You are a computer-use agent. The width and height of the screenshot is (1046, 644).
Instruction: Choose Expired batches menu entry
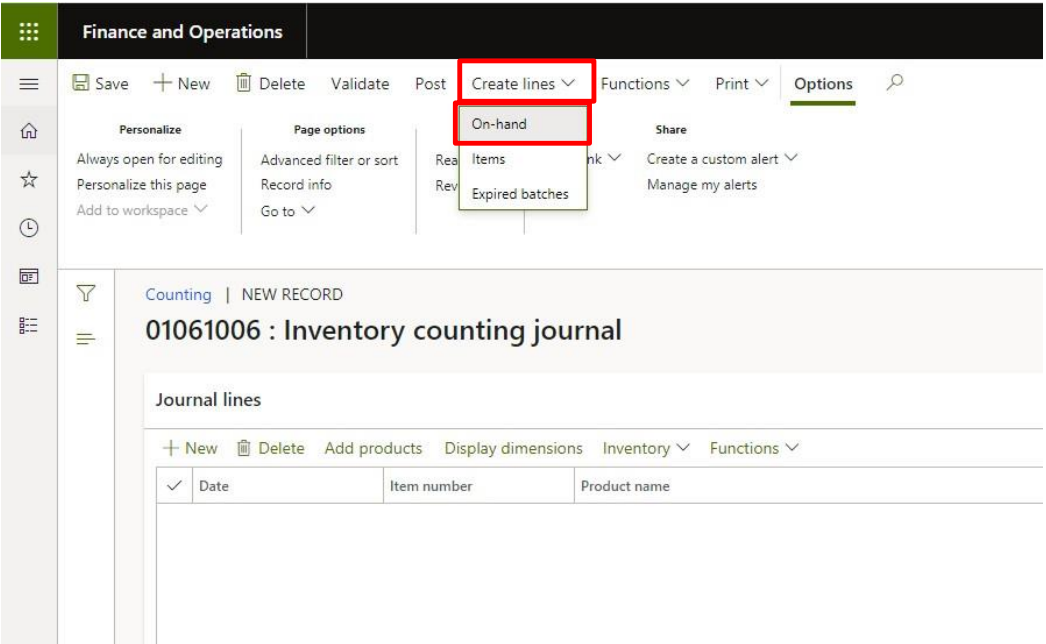[519, 194]
